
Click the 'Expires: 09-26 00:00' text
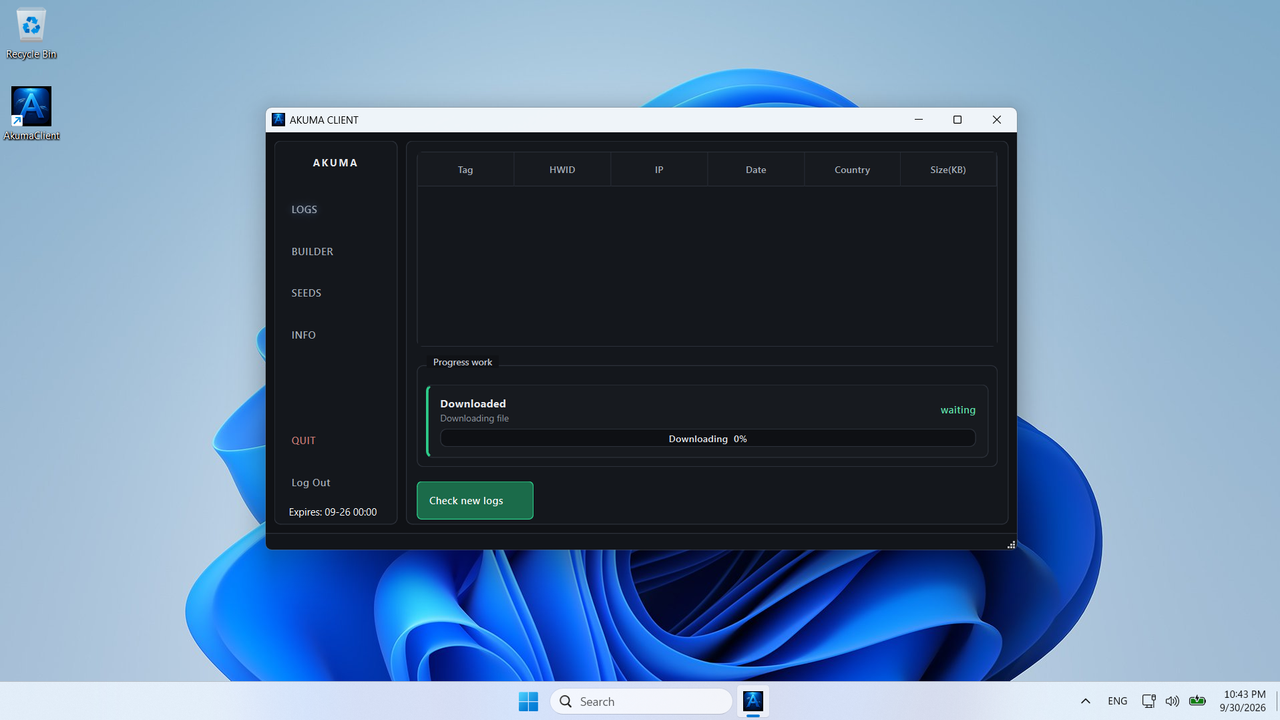pos(333,512)
